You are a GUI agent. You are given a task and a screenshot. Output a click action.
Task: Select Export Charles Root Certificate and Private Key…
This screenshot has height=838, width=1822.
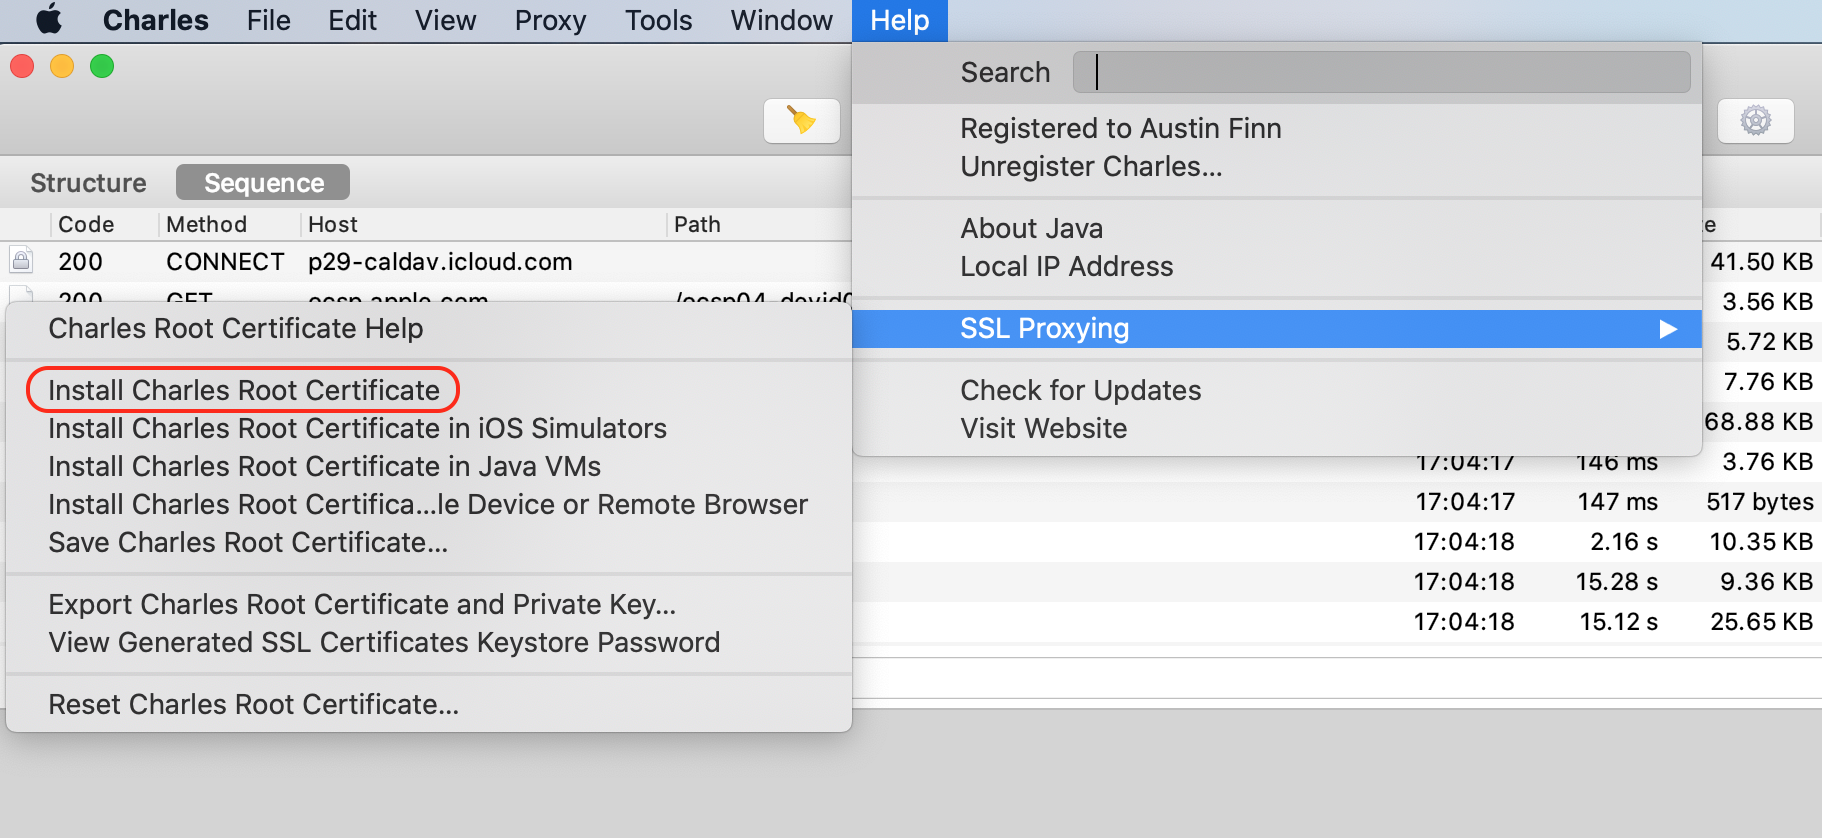pos(428,604)
